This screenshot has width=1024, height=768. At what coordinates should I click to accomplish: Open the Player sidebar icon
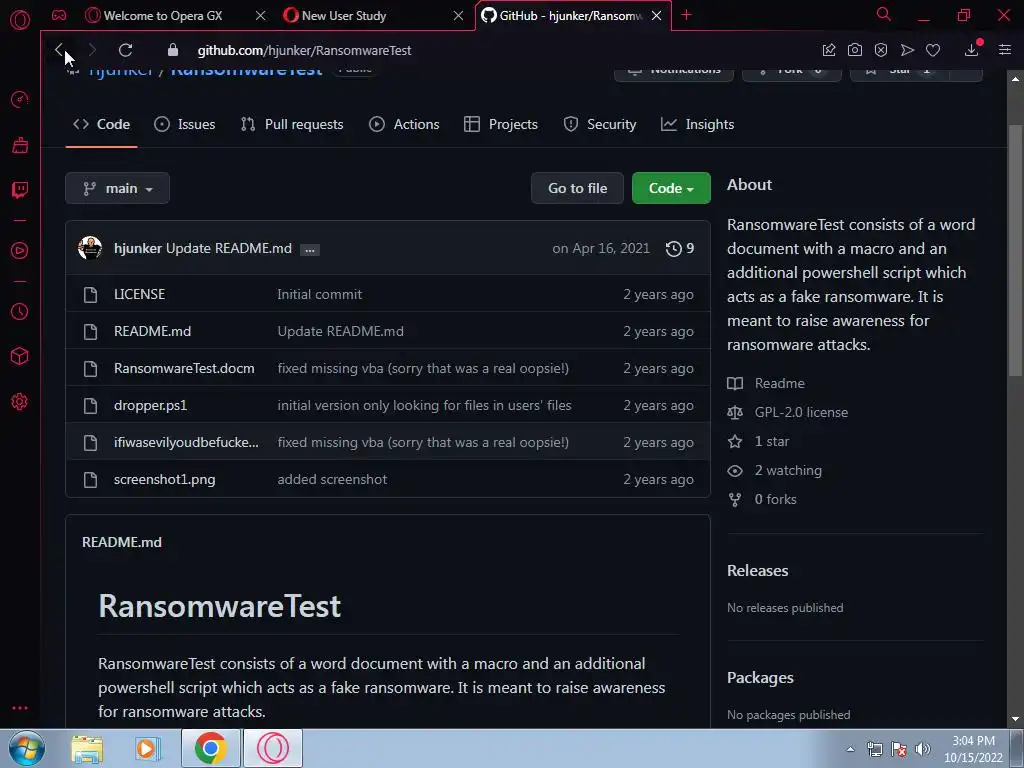(20, 251)
